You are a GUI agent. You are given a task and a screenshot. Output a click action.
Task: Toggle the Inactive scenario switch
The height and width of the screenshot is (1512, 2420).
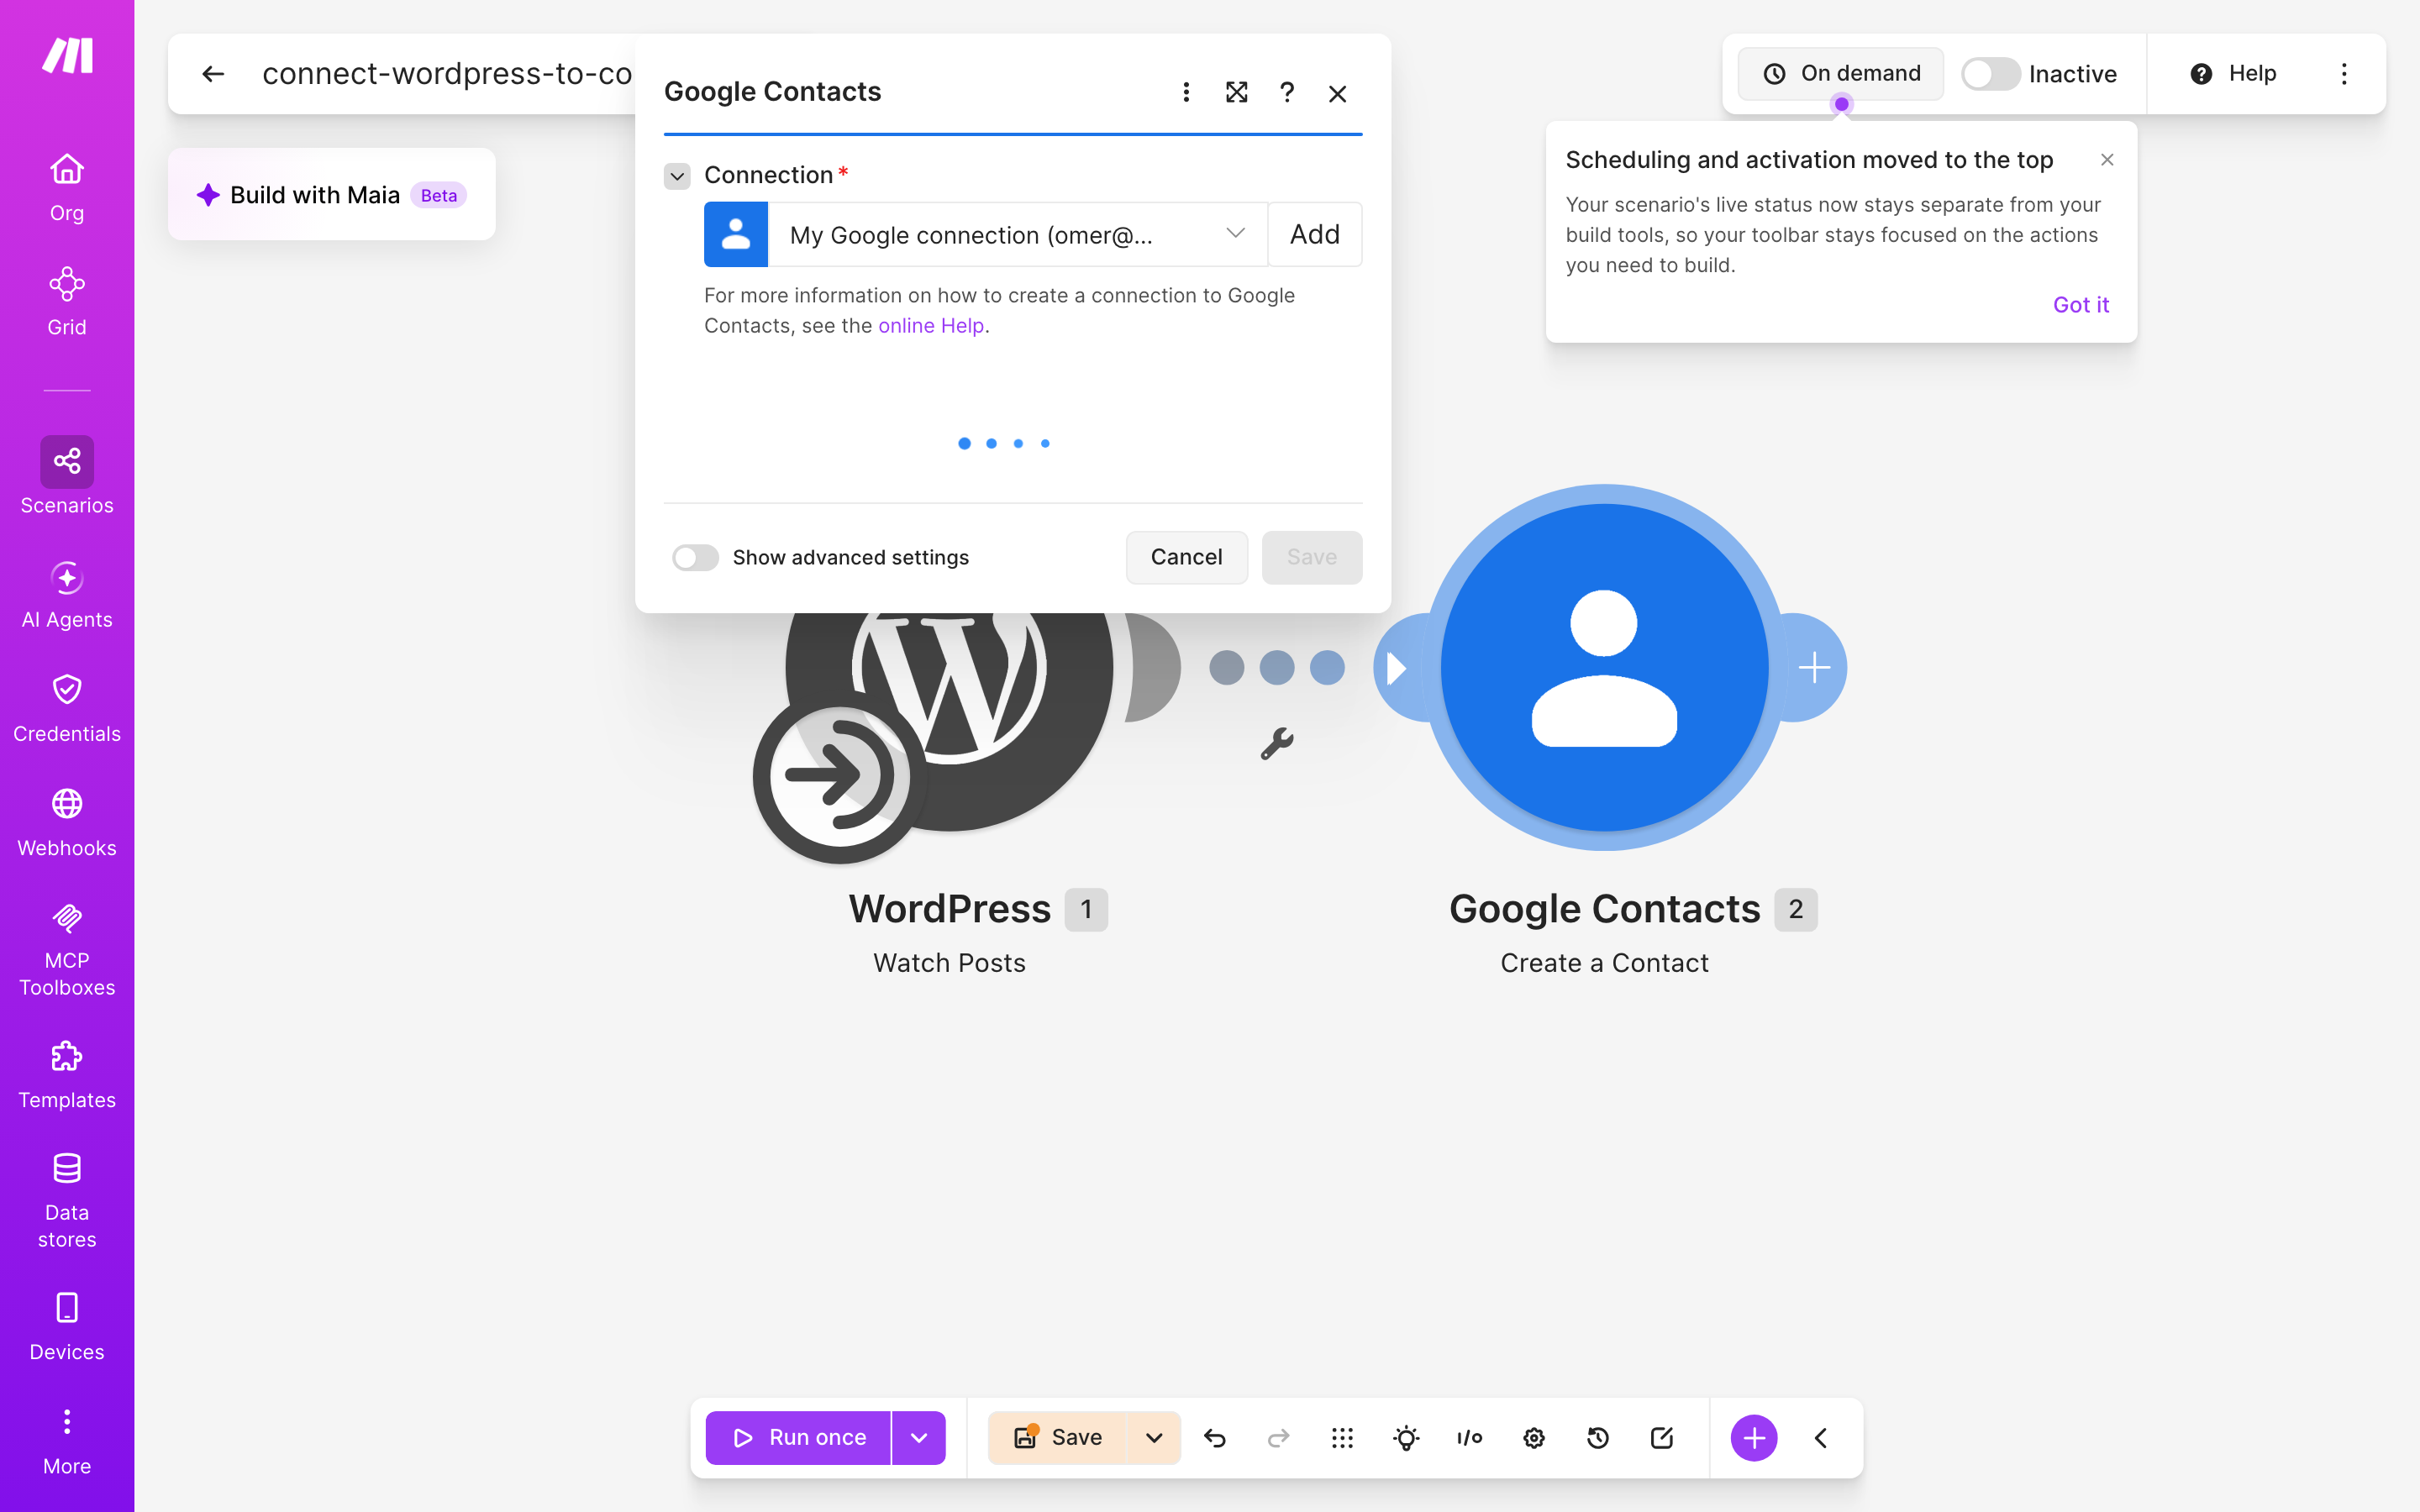pos(1990,74)
